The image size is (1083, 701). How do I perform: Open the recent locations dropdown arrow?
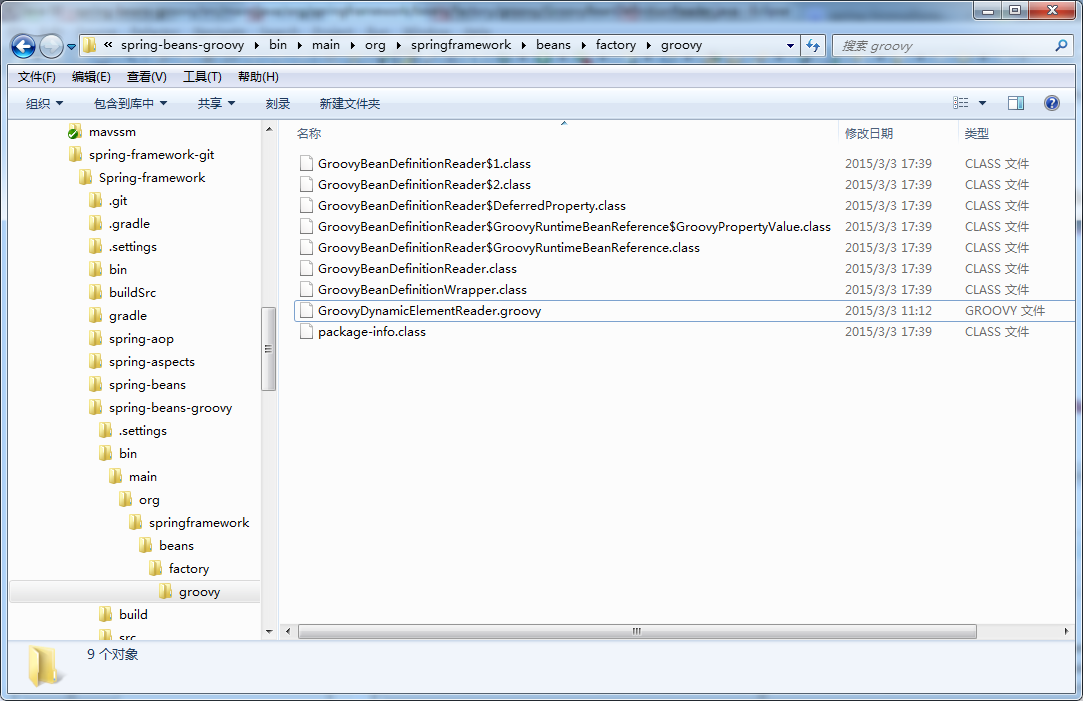point(71,47)
